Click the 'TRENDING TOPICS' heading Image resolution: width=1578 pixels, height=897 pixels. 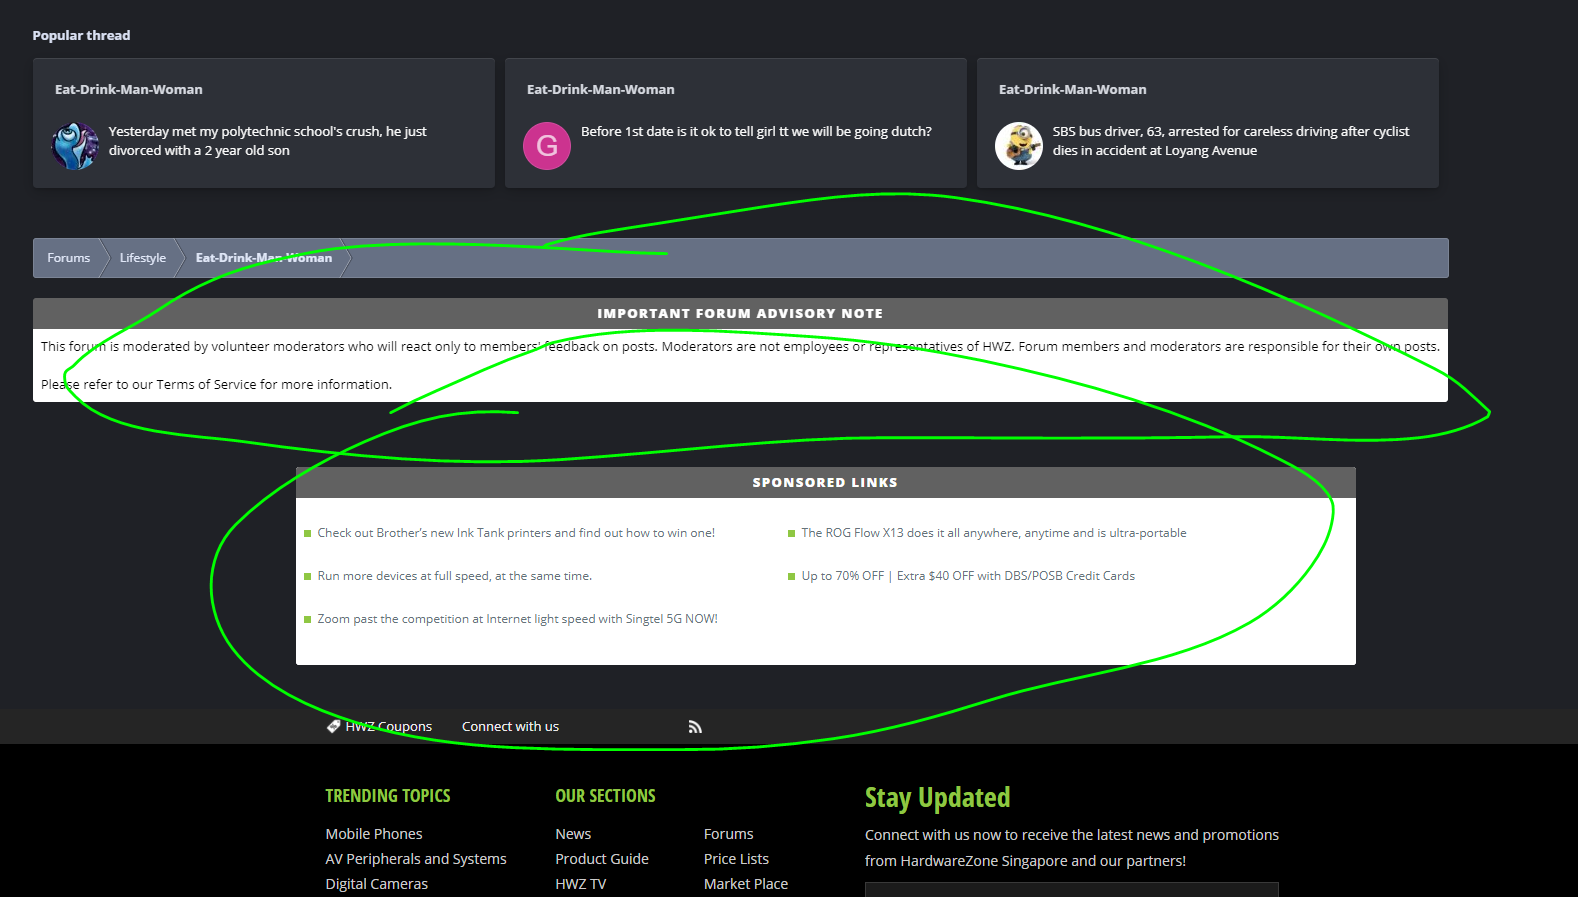click(388, 796)
